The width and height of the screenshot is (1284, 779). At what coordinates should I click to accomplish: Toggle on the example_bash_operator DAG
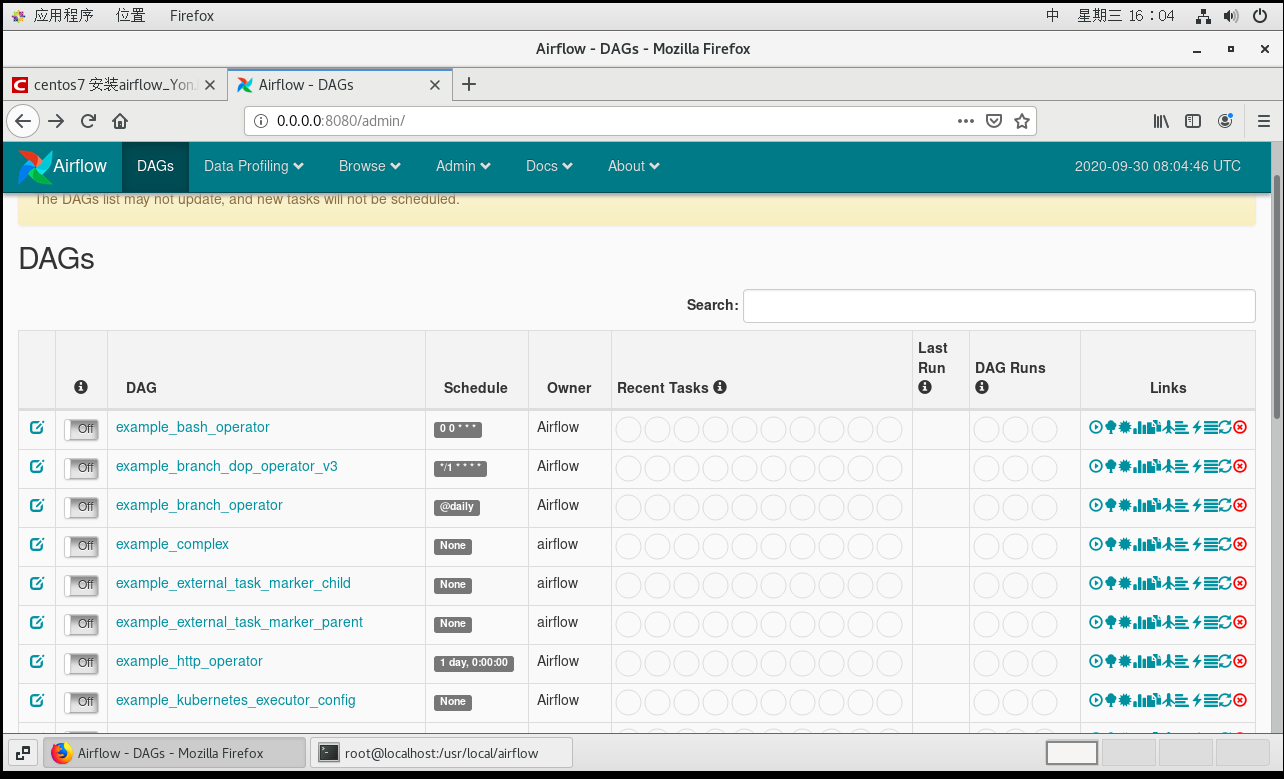point(81,429)
